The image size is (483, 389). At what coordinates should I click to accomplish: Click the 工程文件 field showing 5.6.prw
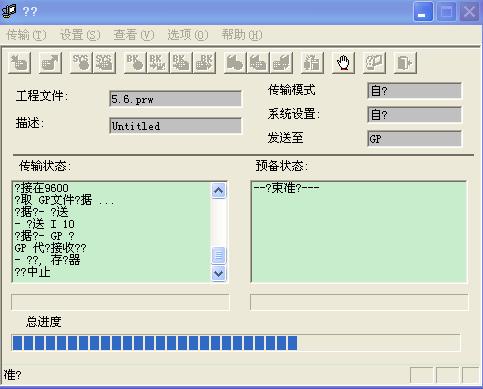click(175, 99)
